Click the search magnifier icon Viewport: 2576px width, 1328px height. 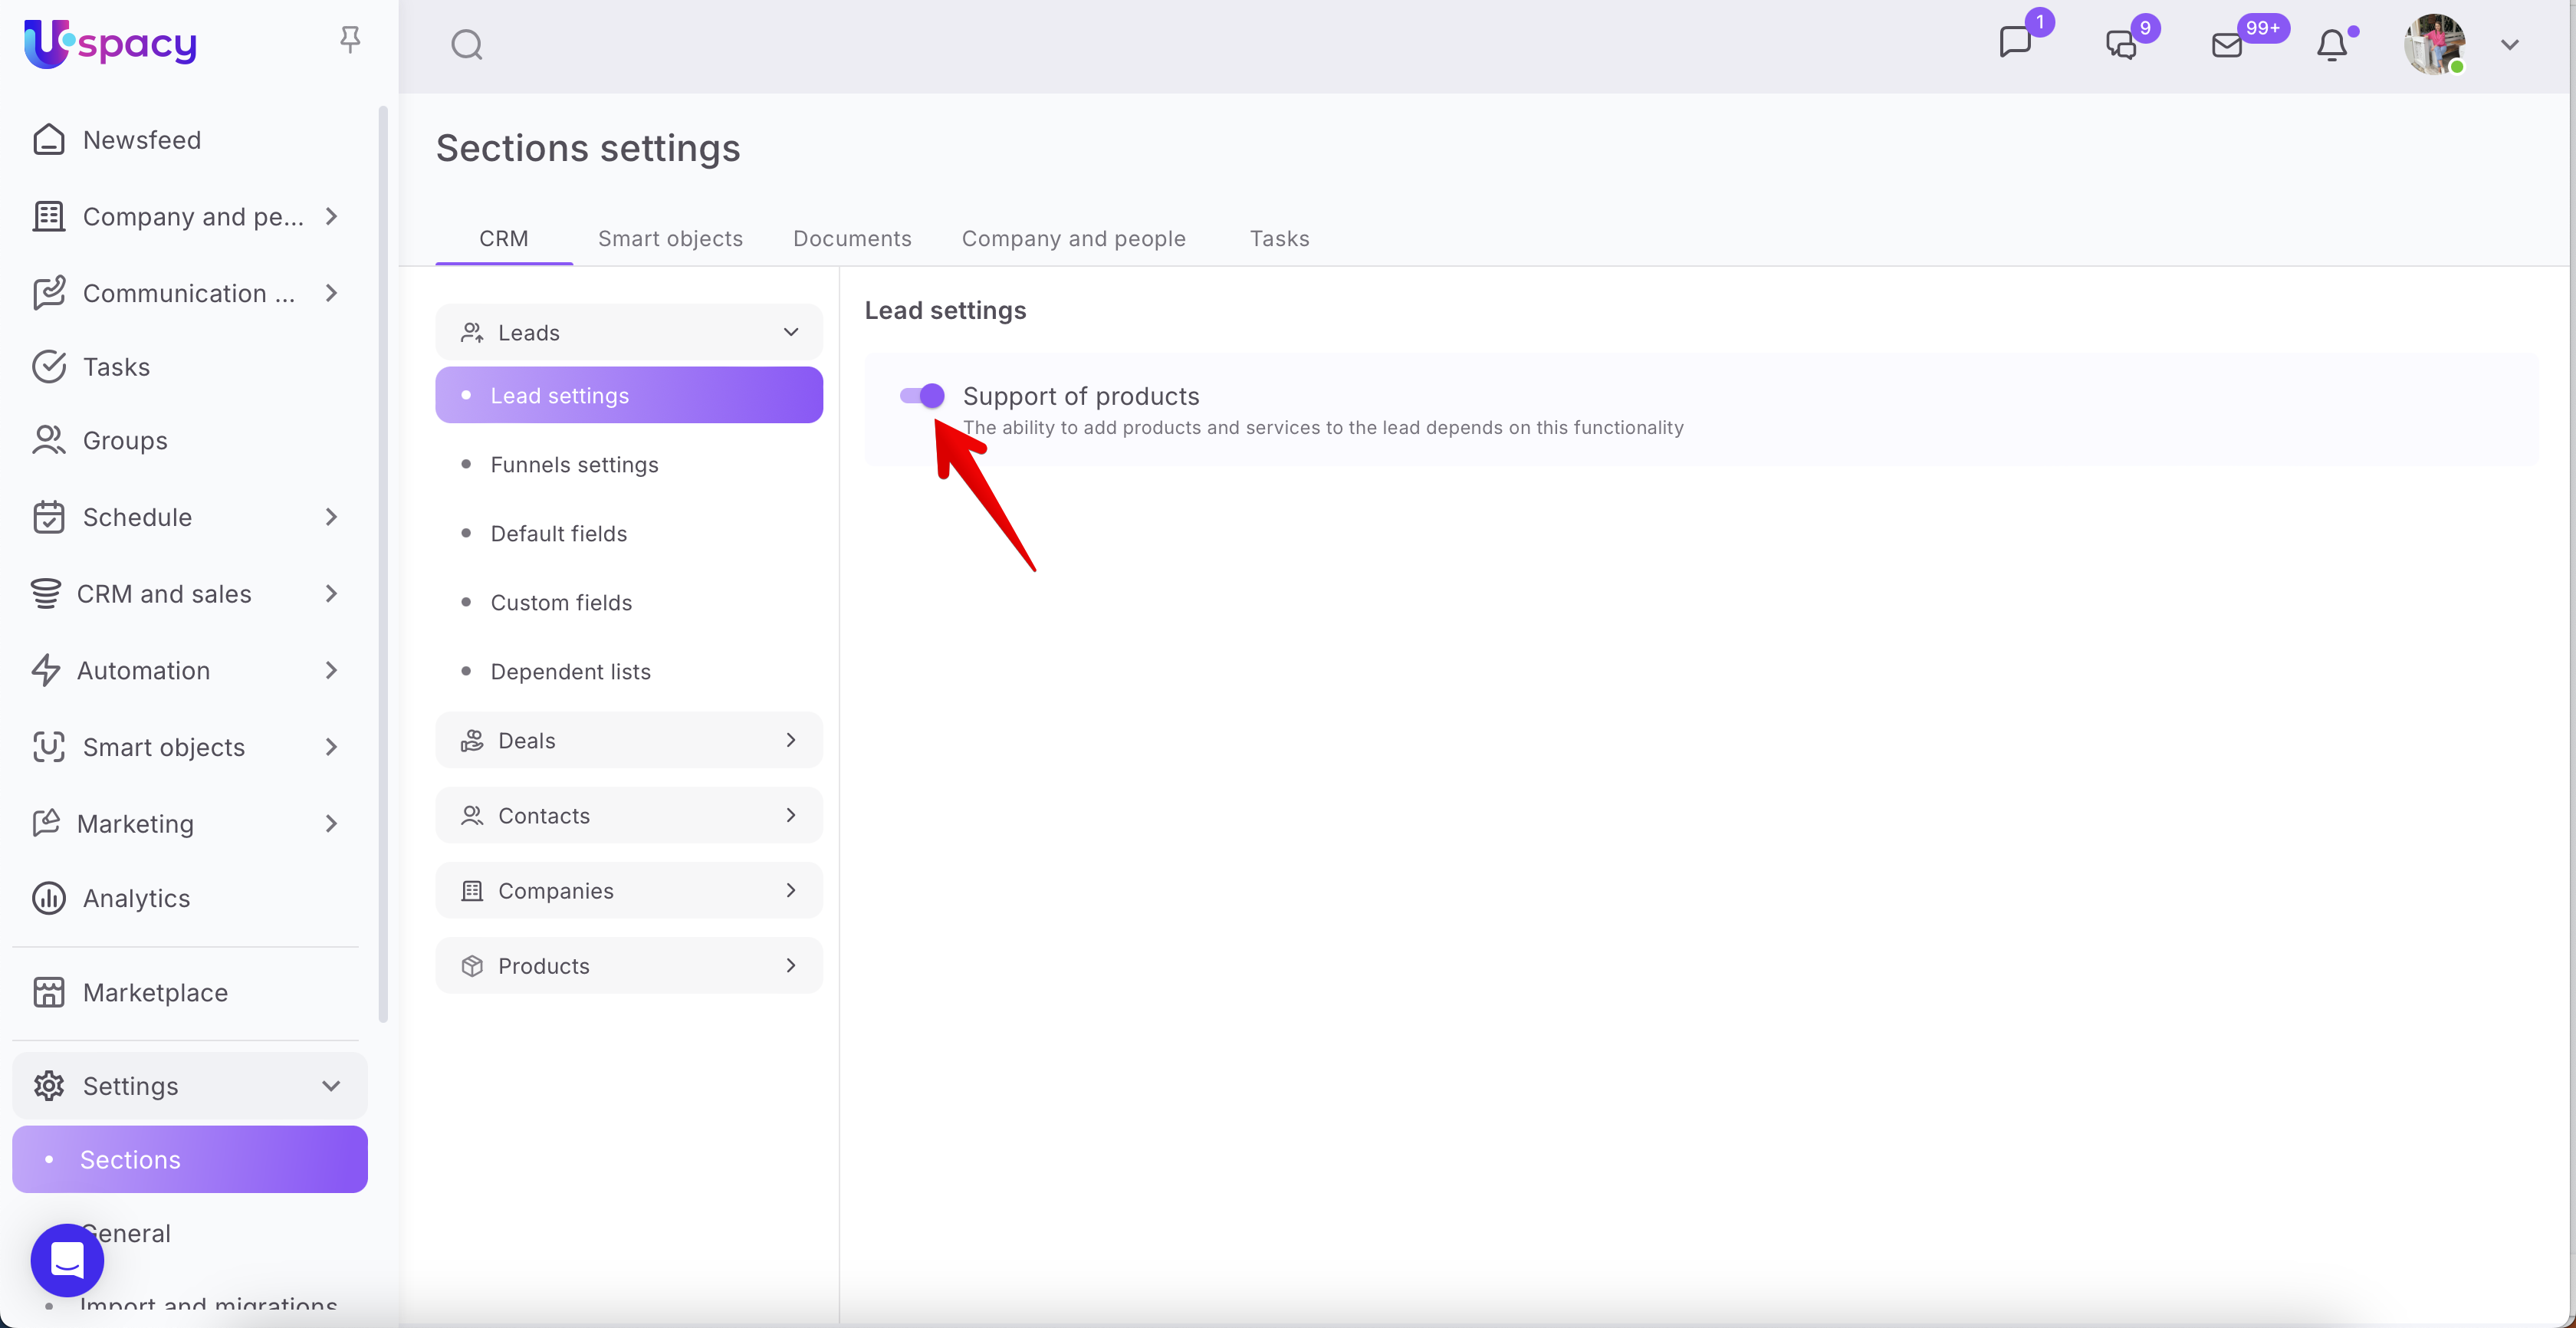click(x=466, y=45)
